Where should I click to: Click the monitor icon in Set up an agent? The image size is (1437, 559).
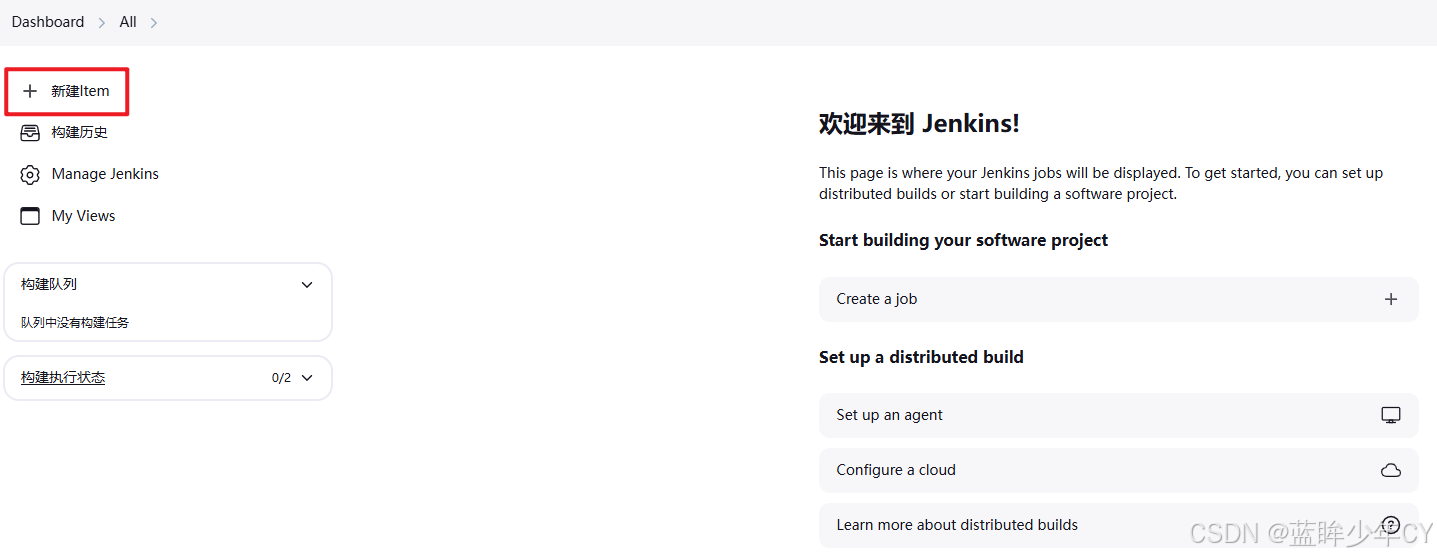coord(1390,415)
